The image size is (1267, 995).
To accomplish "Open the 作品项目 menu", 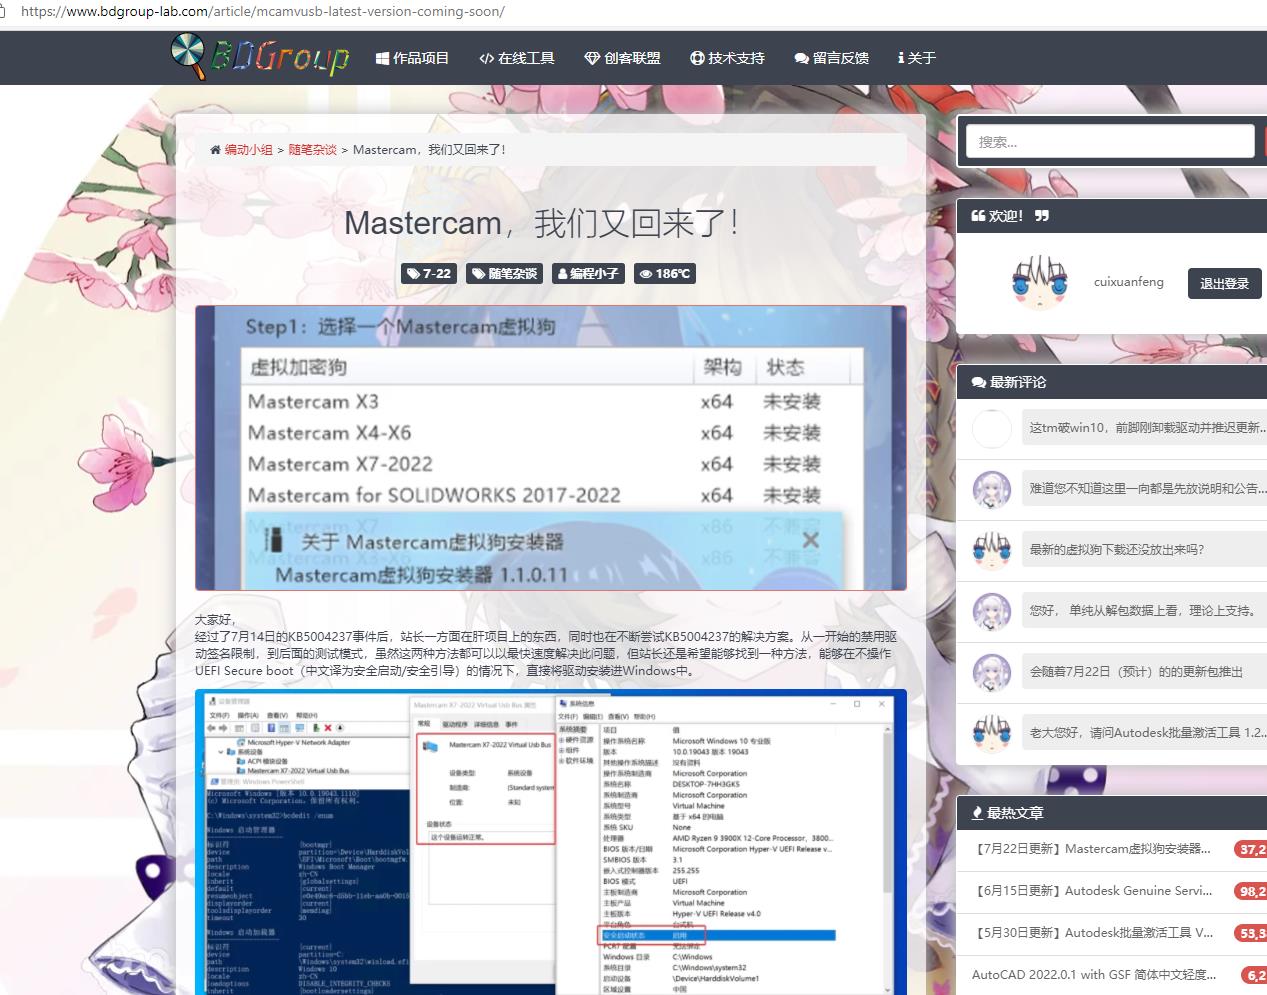I will [412, 58].
